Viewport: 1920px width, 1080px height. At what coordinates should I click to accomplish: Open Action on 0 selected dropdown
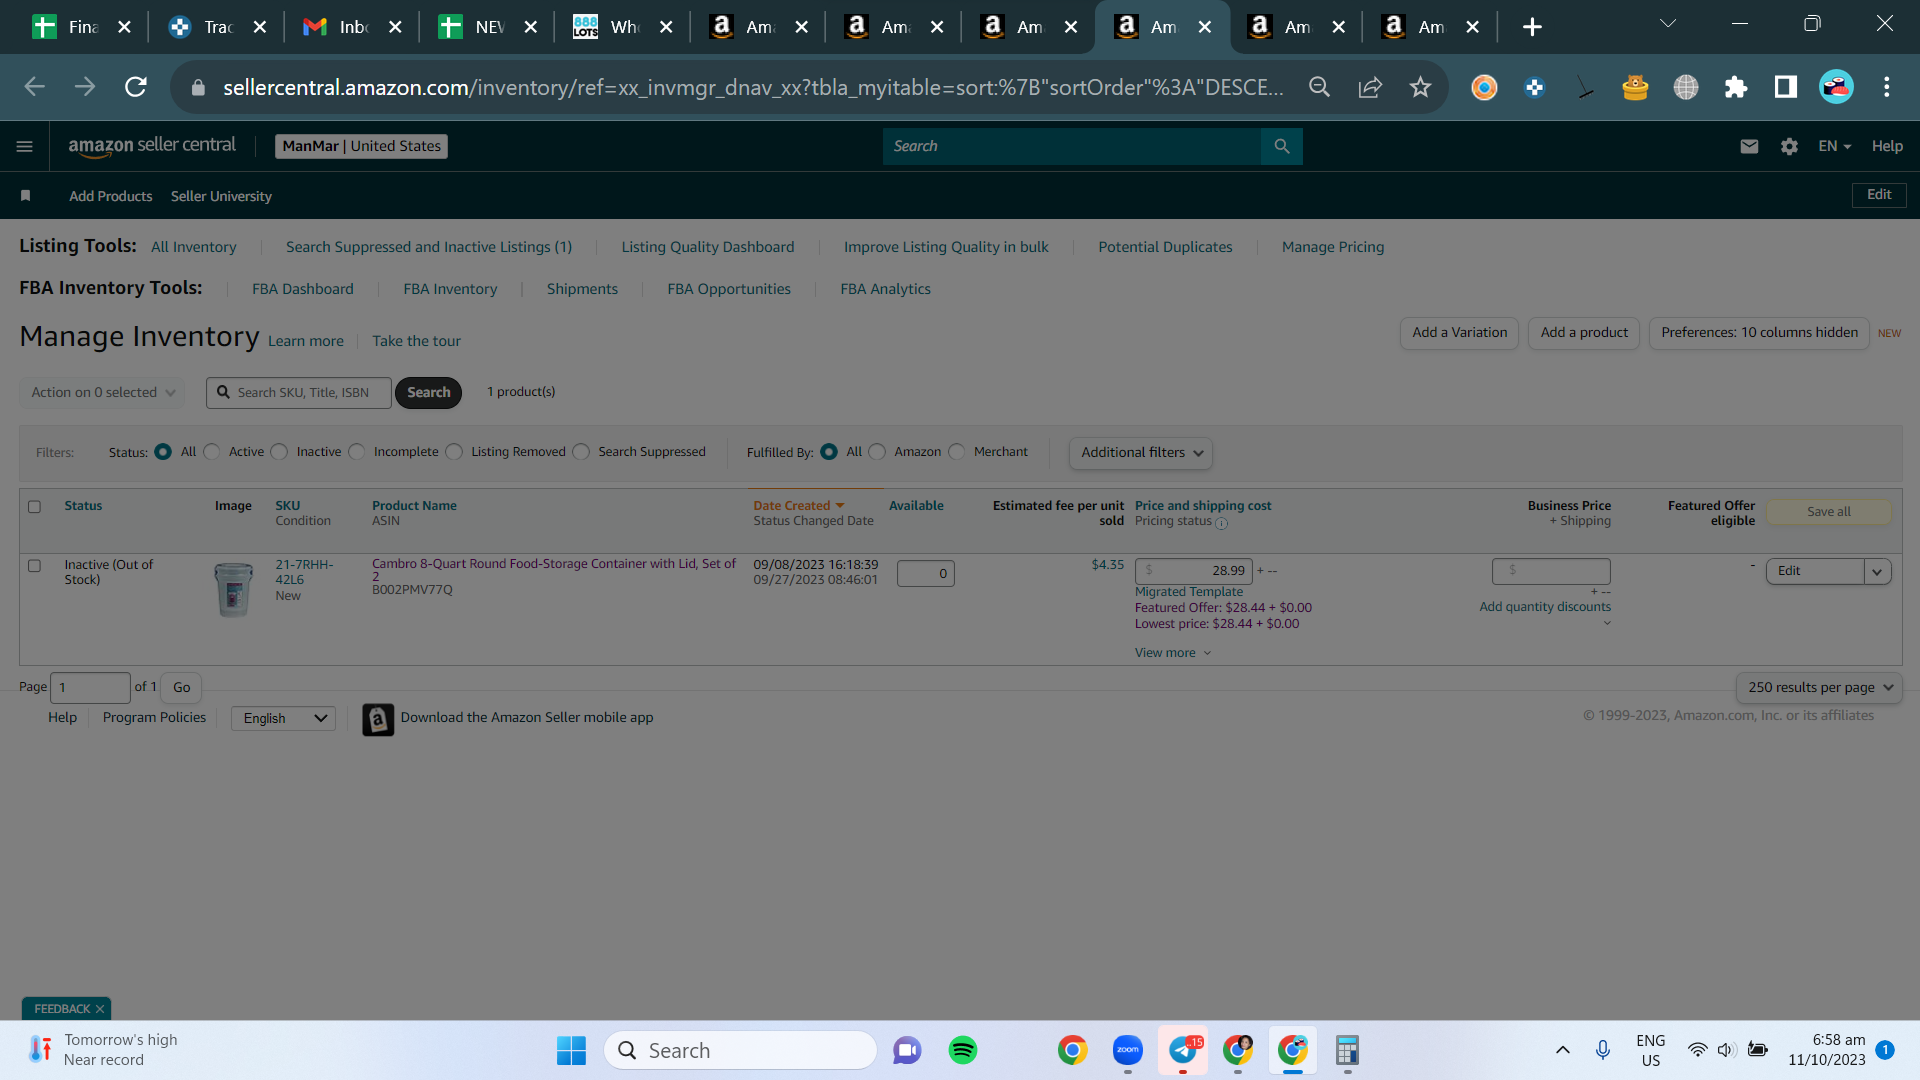103,393
